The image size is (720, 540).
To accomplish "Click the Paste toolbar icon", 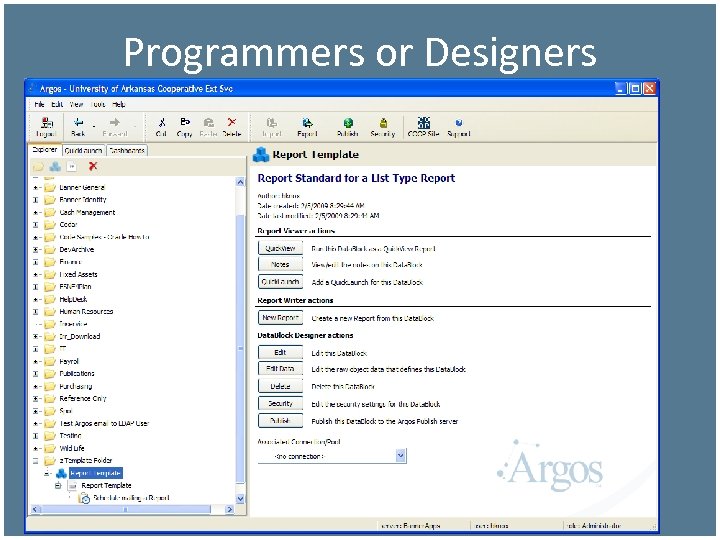I will pyautogui.click(x=208, y=122).
